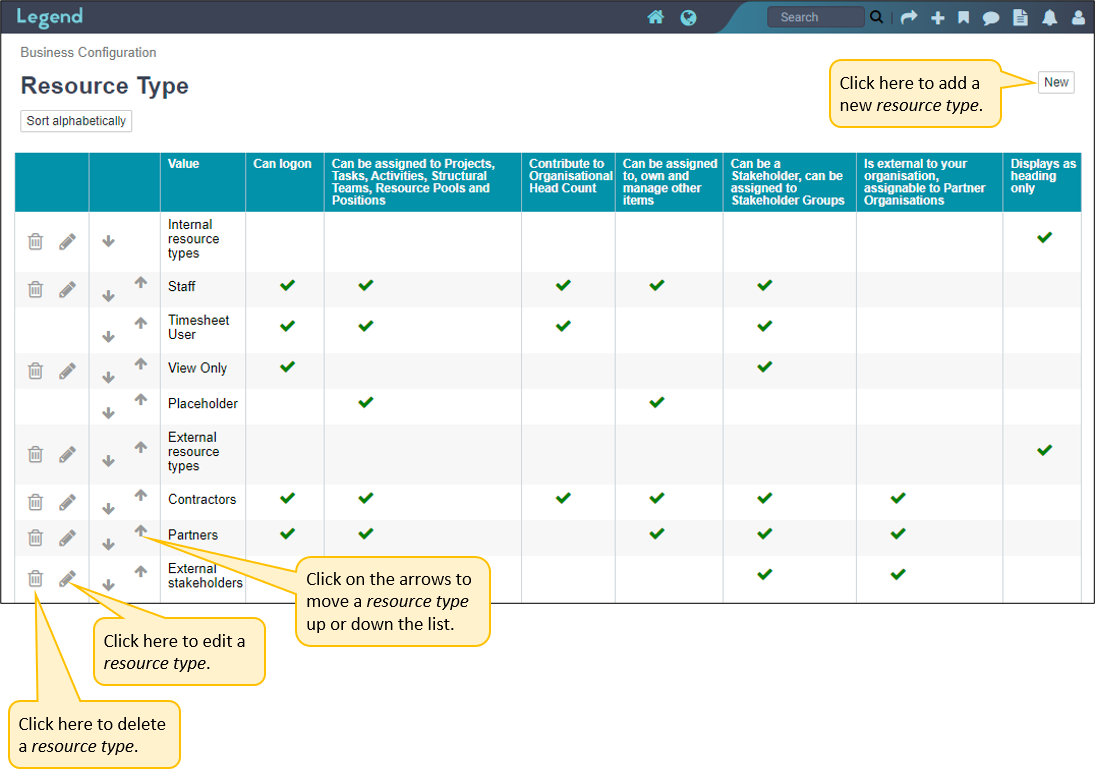Click the Sort alphabetically button

[x=76, y=121]
